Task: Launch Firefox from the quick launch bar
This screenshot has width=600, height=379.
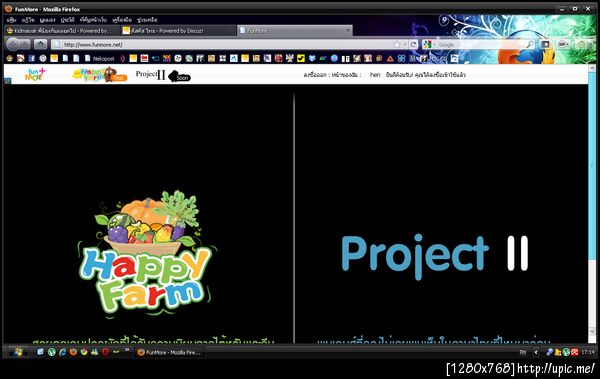Action: pos(73,352)
